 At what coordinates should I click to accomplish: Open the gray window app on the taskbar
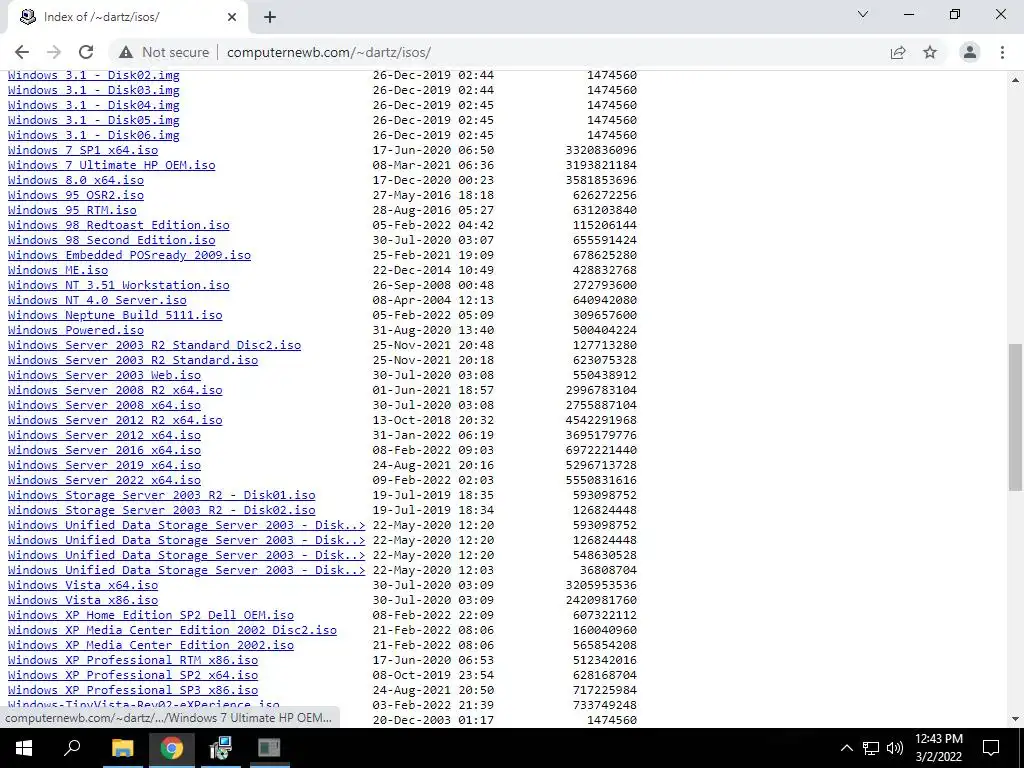pyautogui.click(x=268, y=748)
